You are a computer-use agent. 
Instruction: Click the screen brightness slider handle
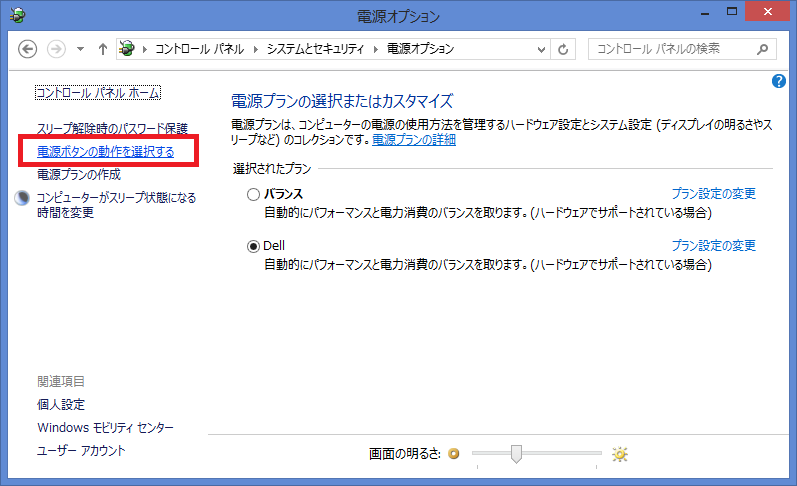[516, 454]
